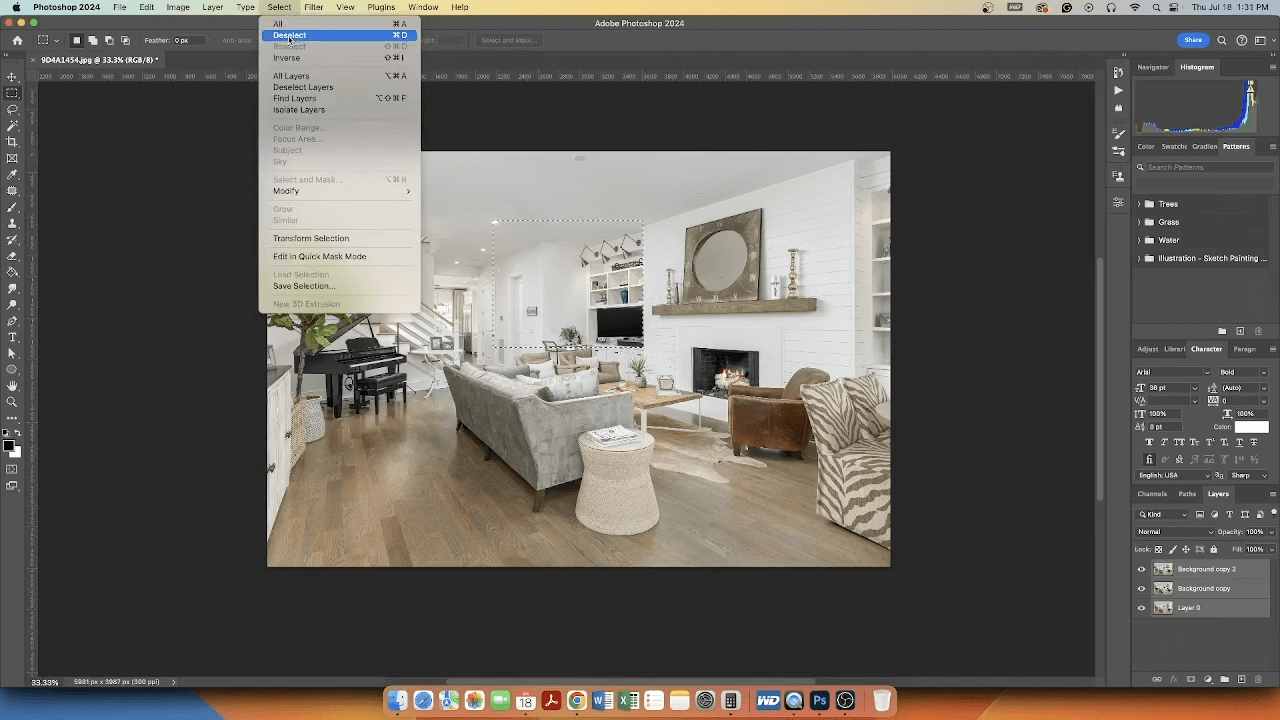Click the Create a new layer icon
The width and height of the screenshot is (1280, 720).
click(1242, 679)
